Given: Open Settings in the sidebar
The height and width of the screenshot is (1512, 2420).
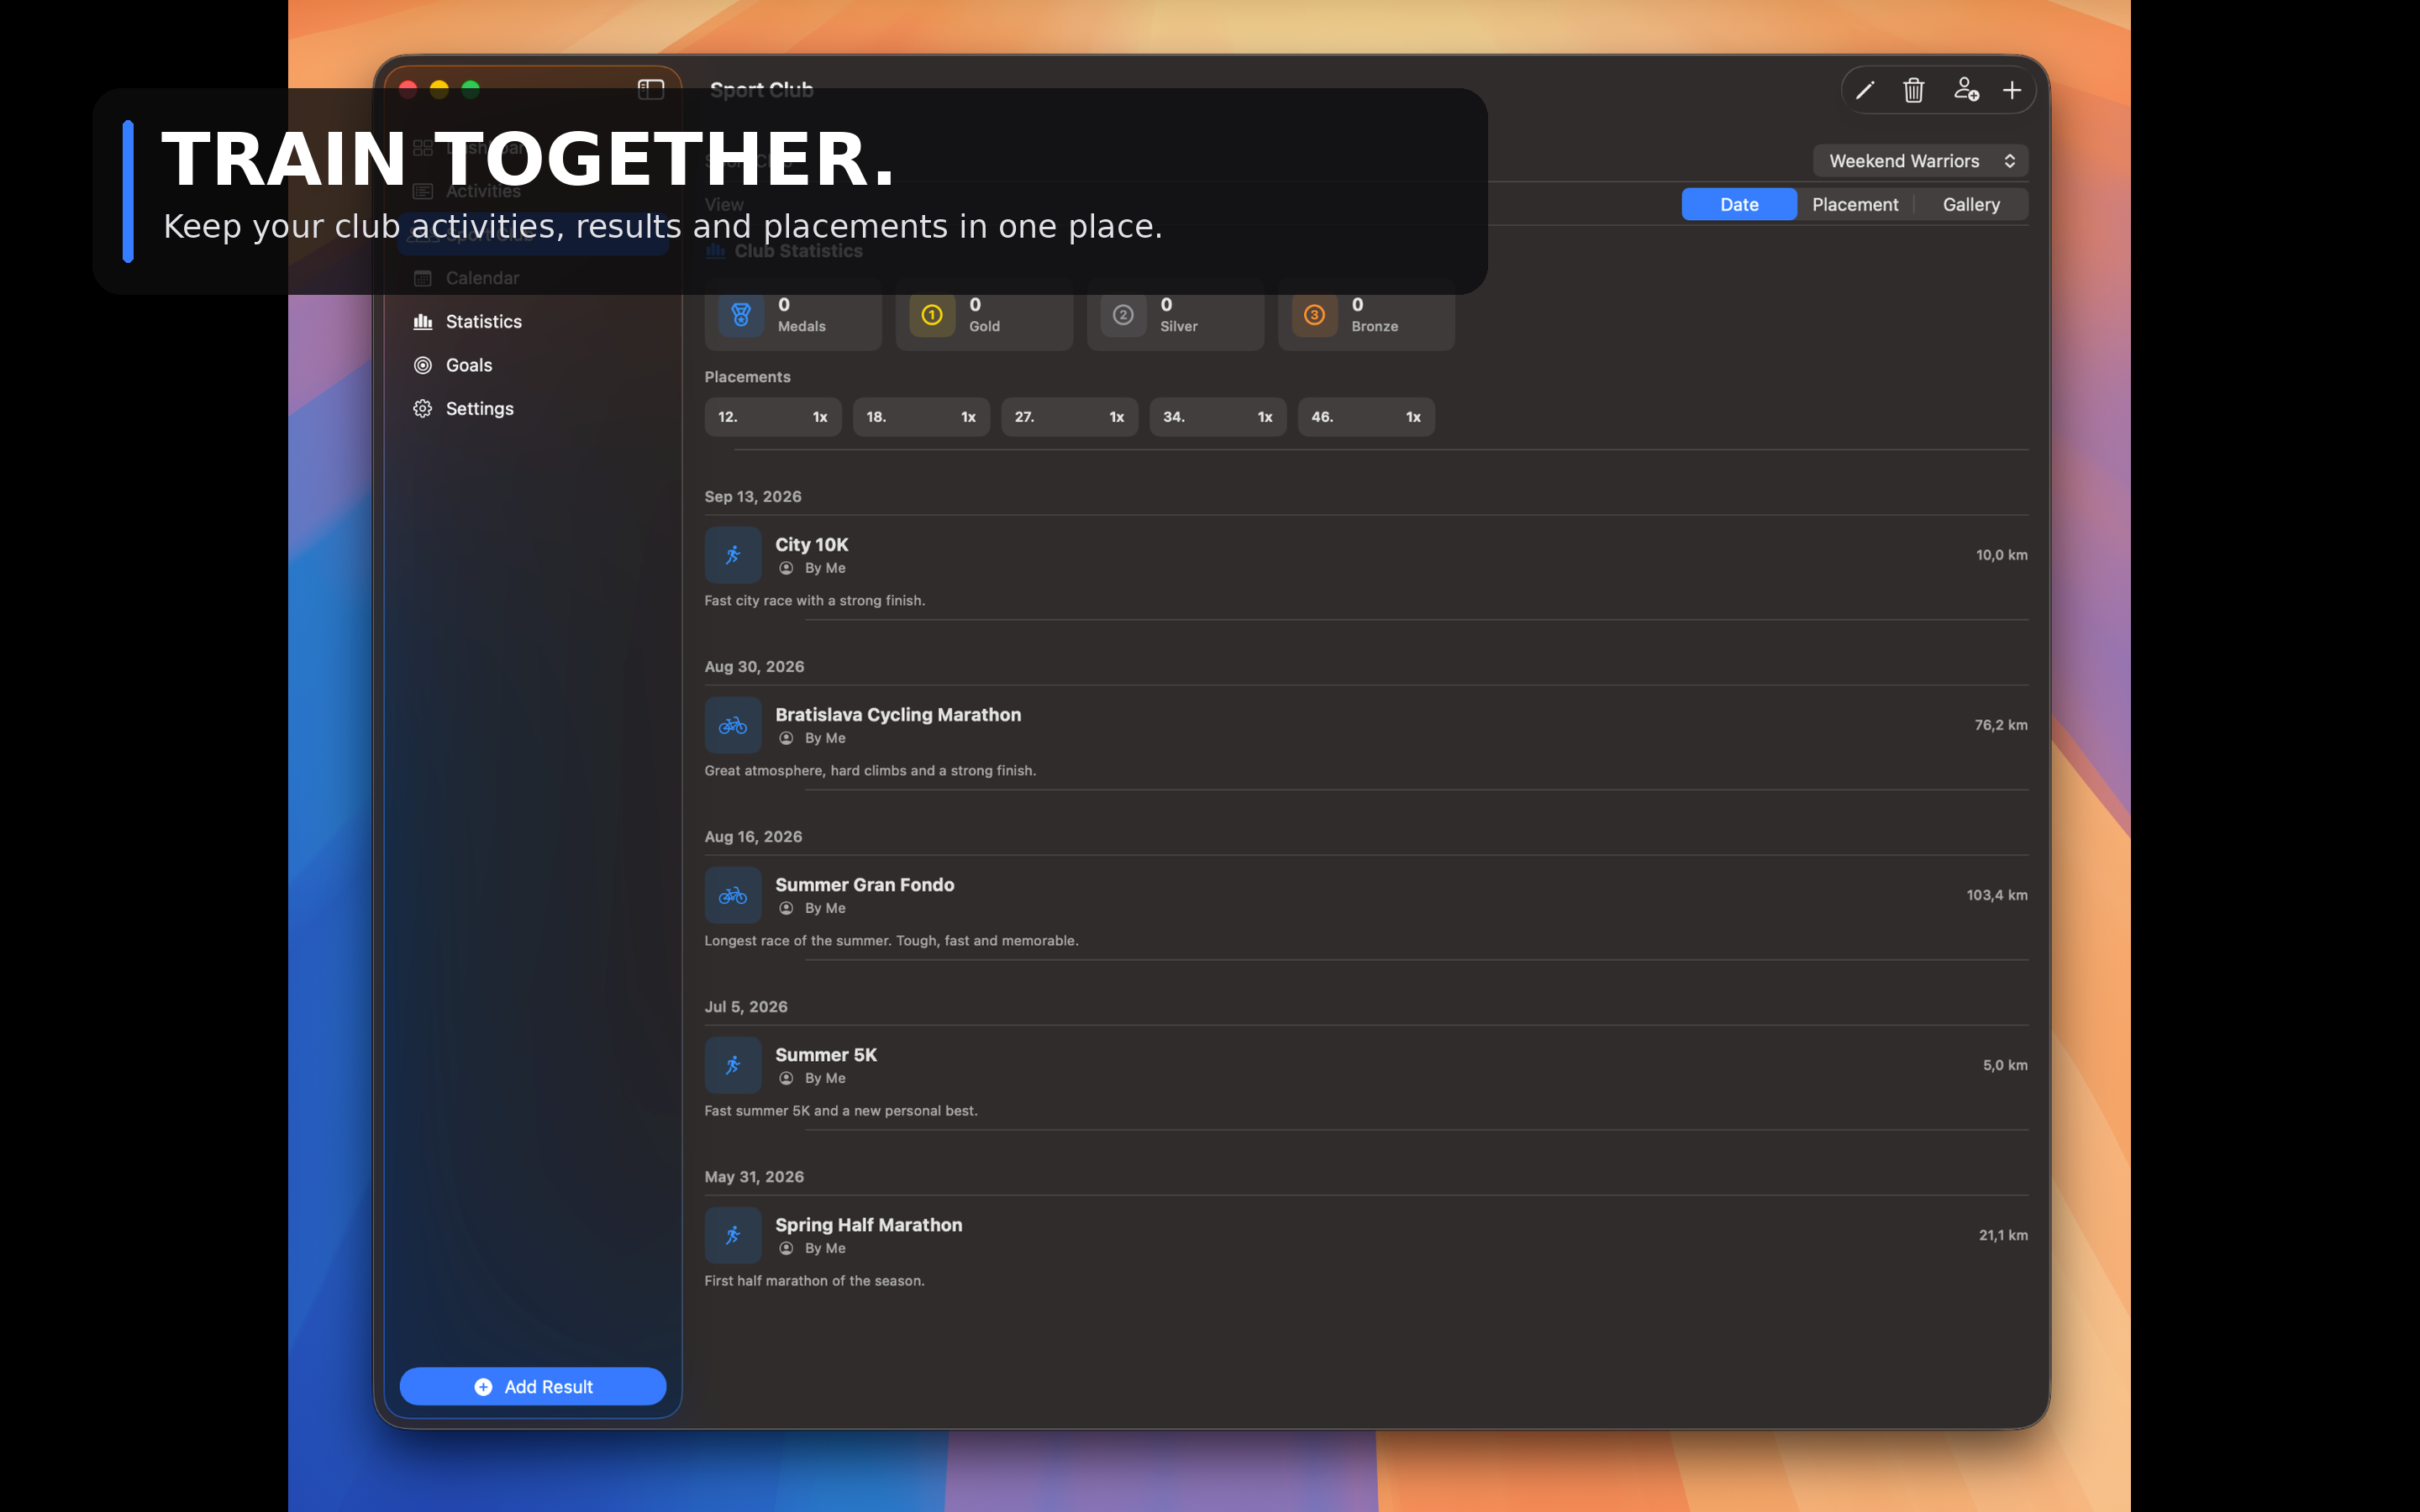Looking at the screenshot, I should tap(533, 408).
